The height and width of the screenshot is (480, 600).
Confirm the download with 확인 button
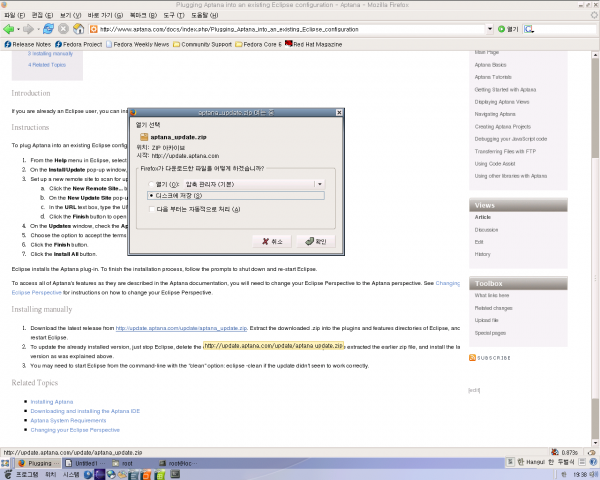click(x=316, y=241)
